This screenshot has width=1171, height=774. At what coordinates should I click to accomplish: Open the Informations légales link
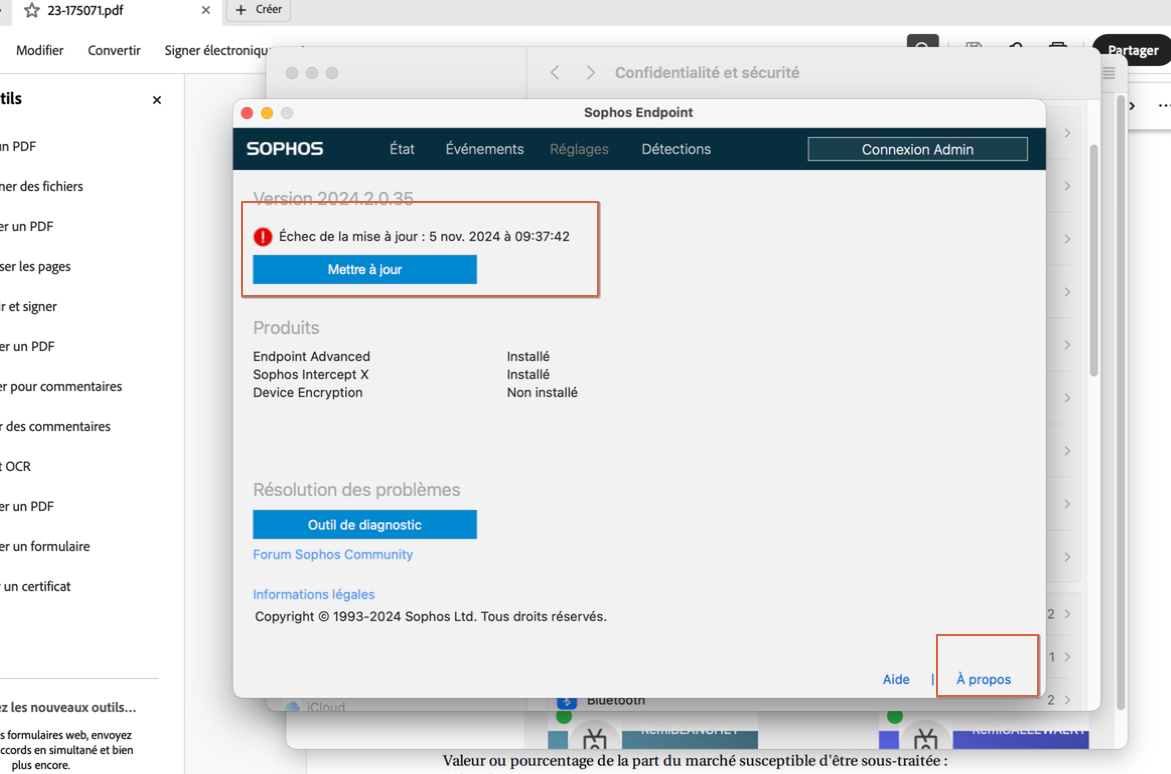click(314, 594)
